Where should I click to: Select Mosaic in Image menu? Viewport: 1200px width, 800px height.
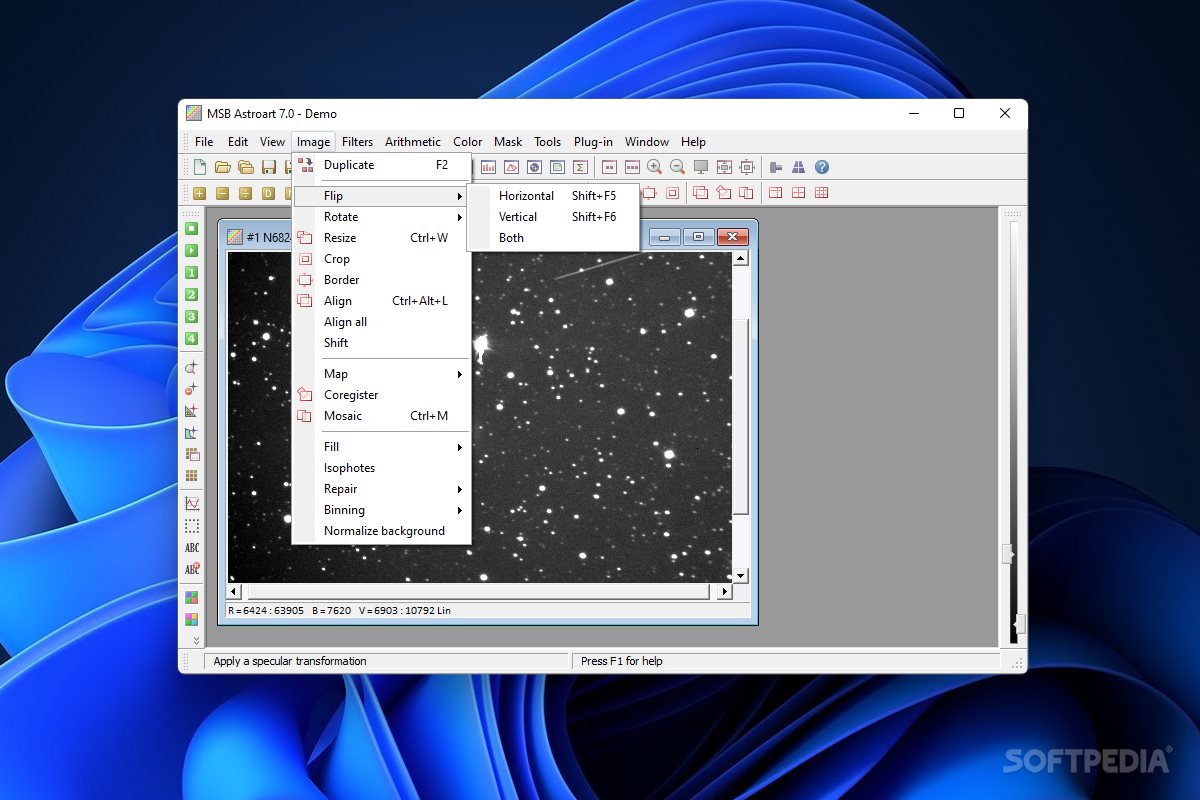381,416
